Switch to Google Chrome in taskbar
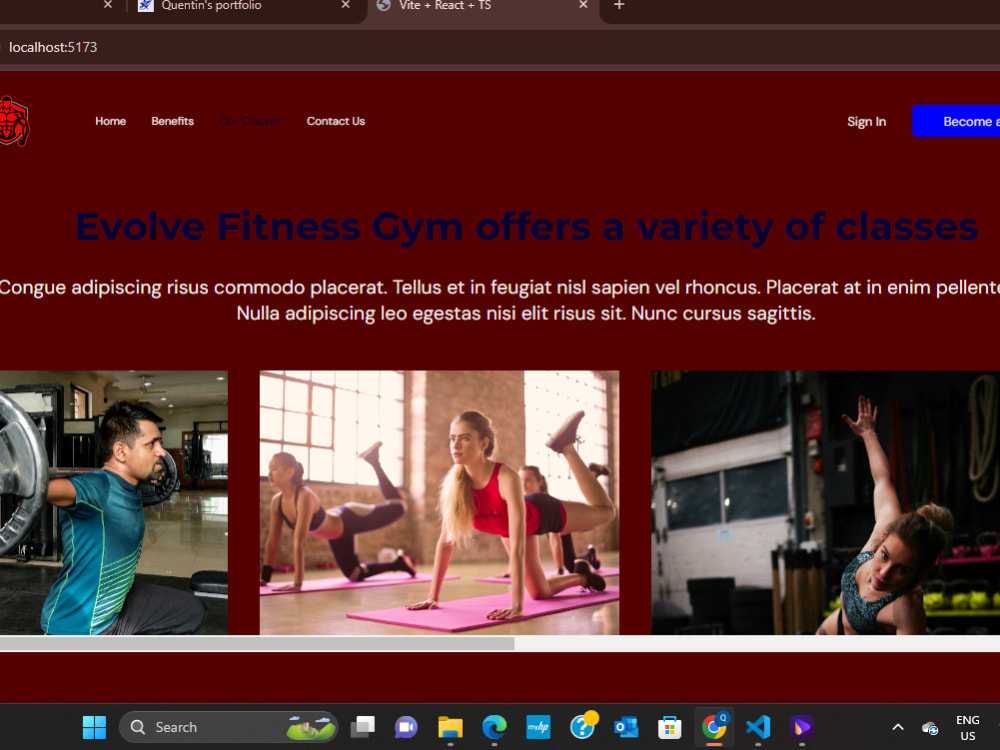The width and height of the screenshot is (1000, 750). click(x=714, y=727)
